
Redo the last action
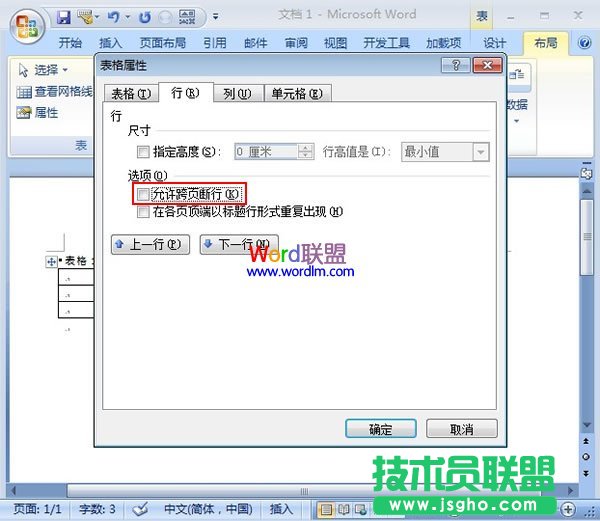point(145,17)
